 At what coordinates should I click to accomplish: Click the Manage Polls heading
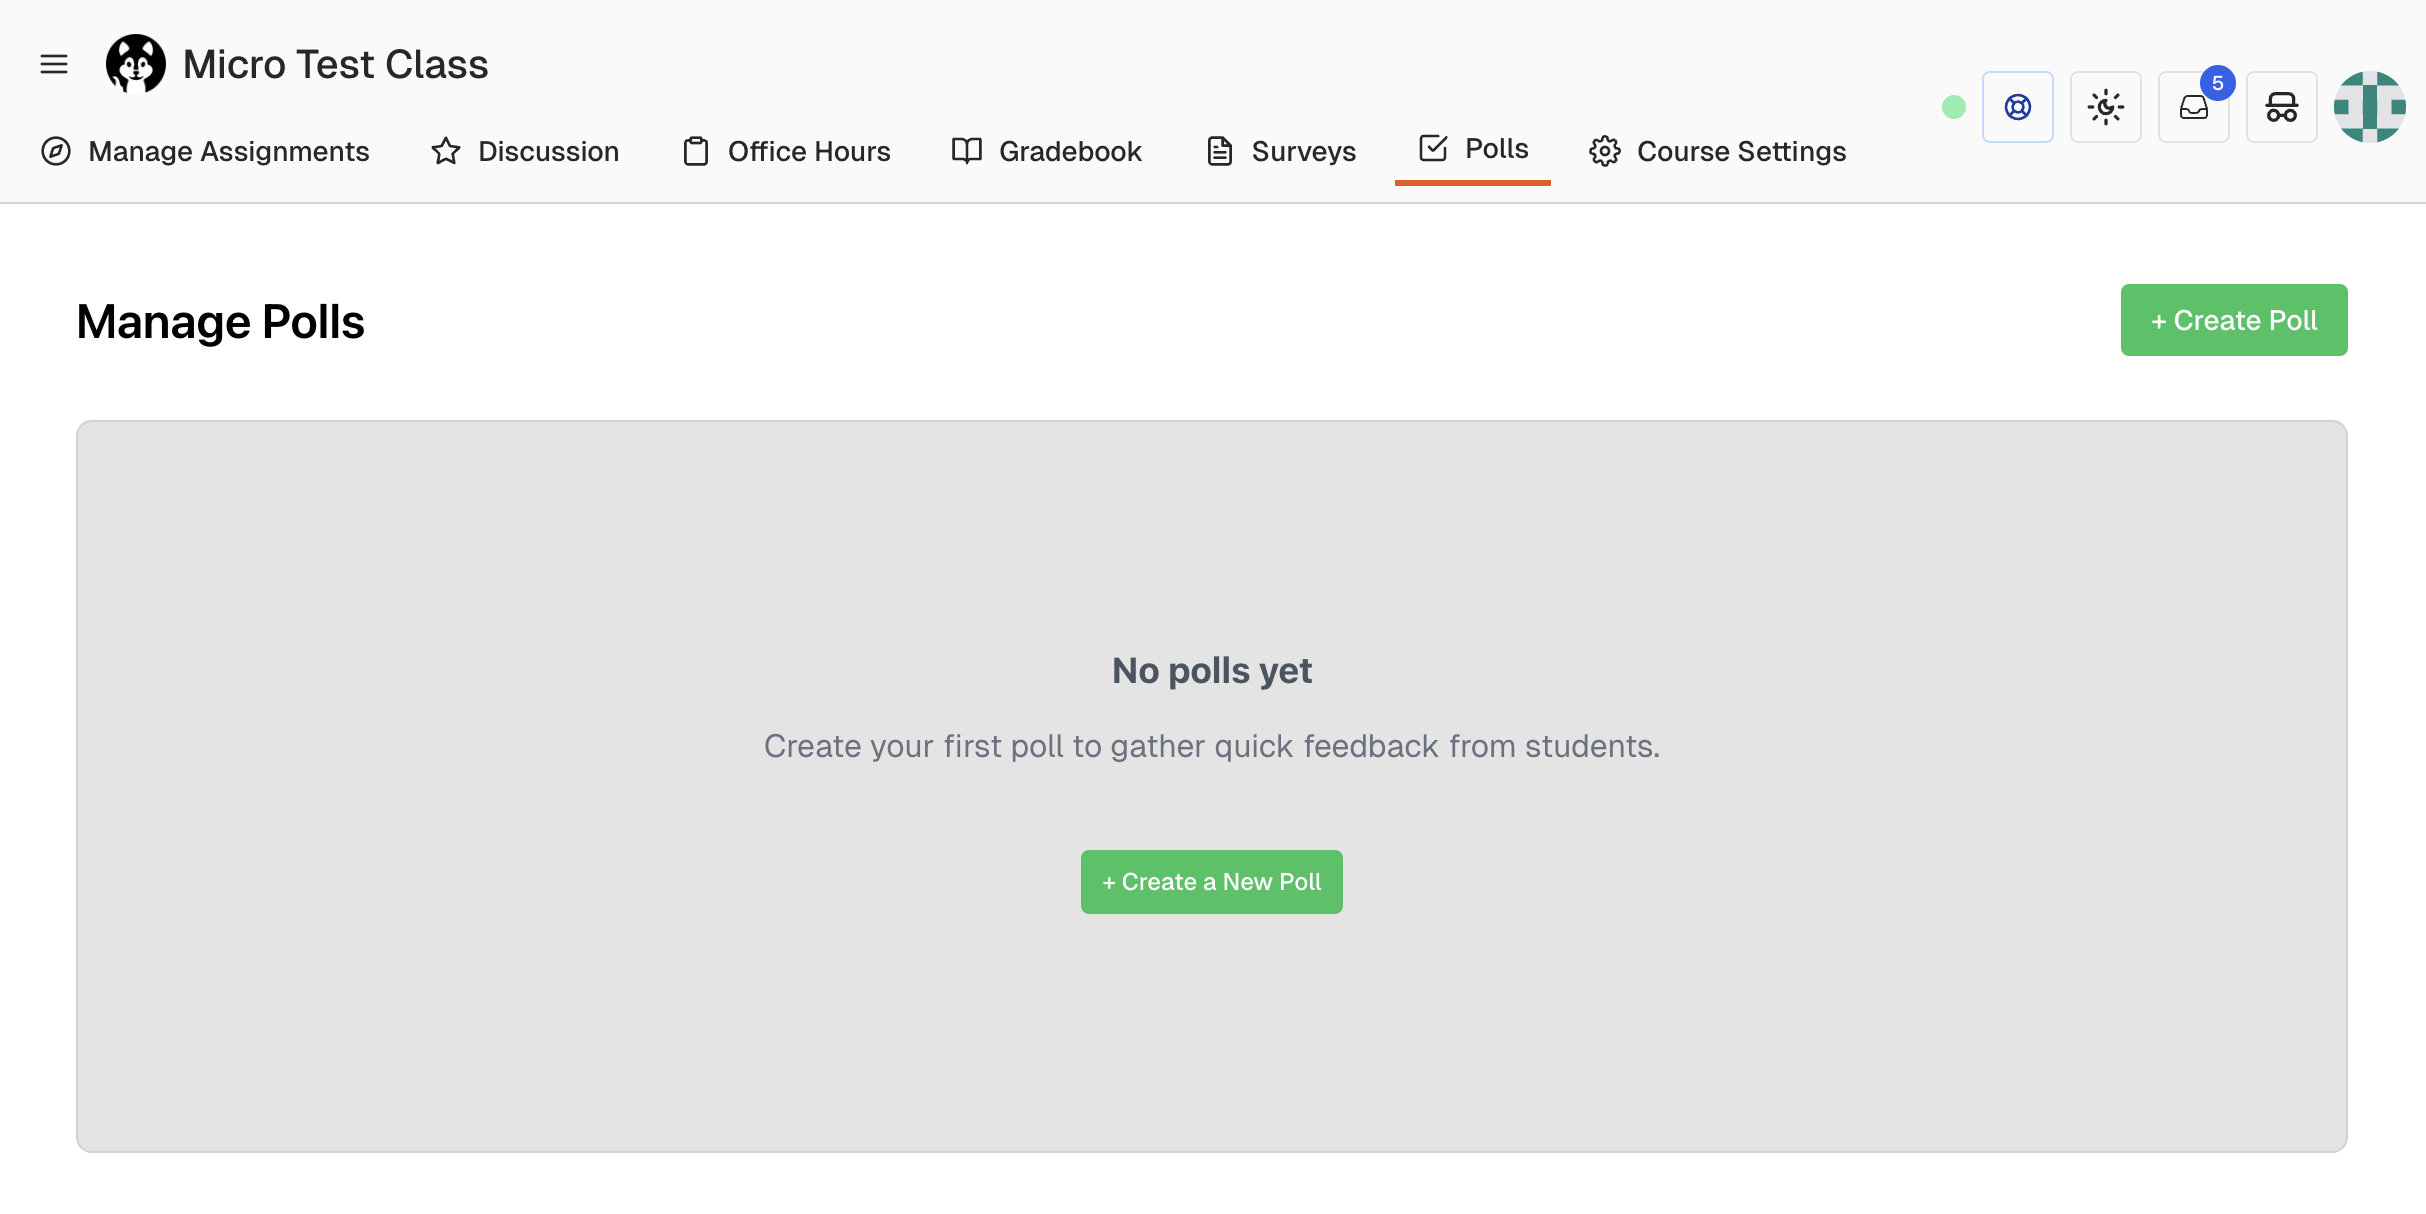pyautogui.click(x=220, y=321)
